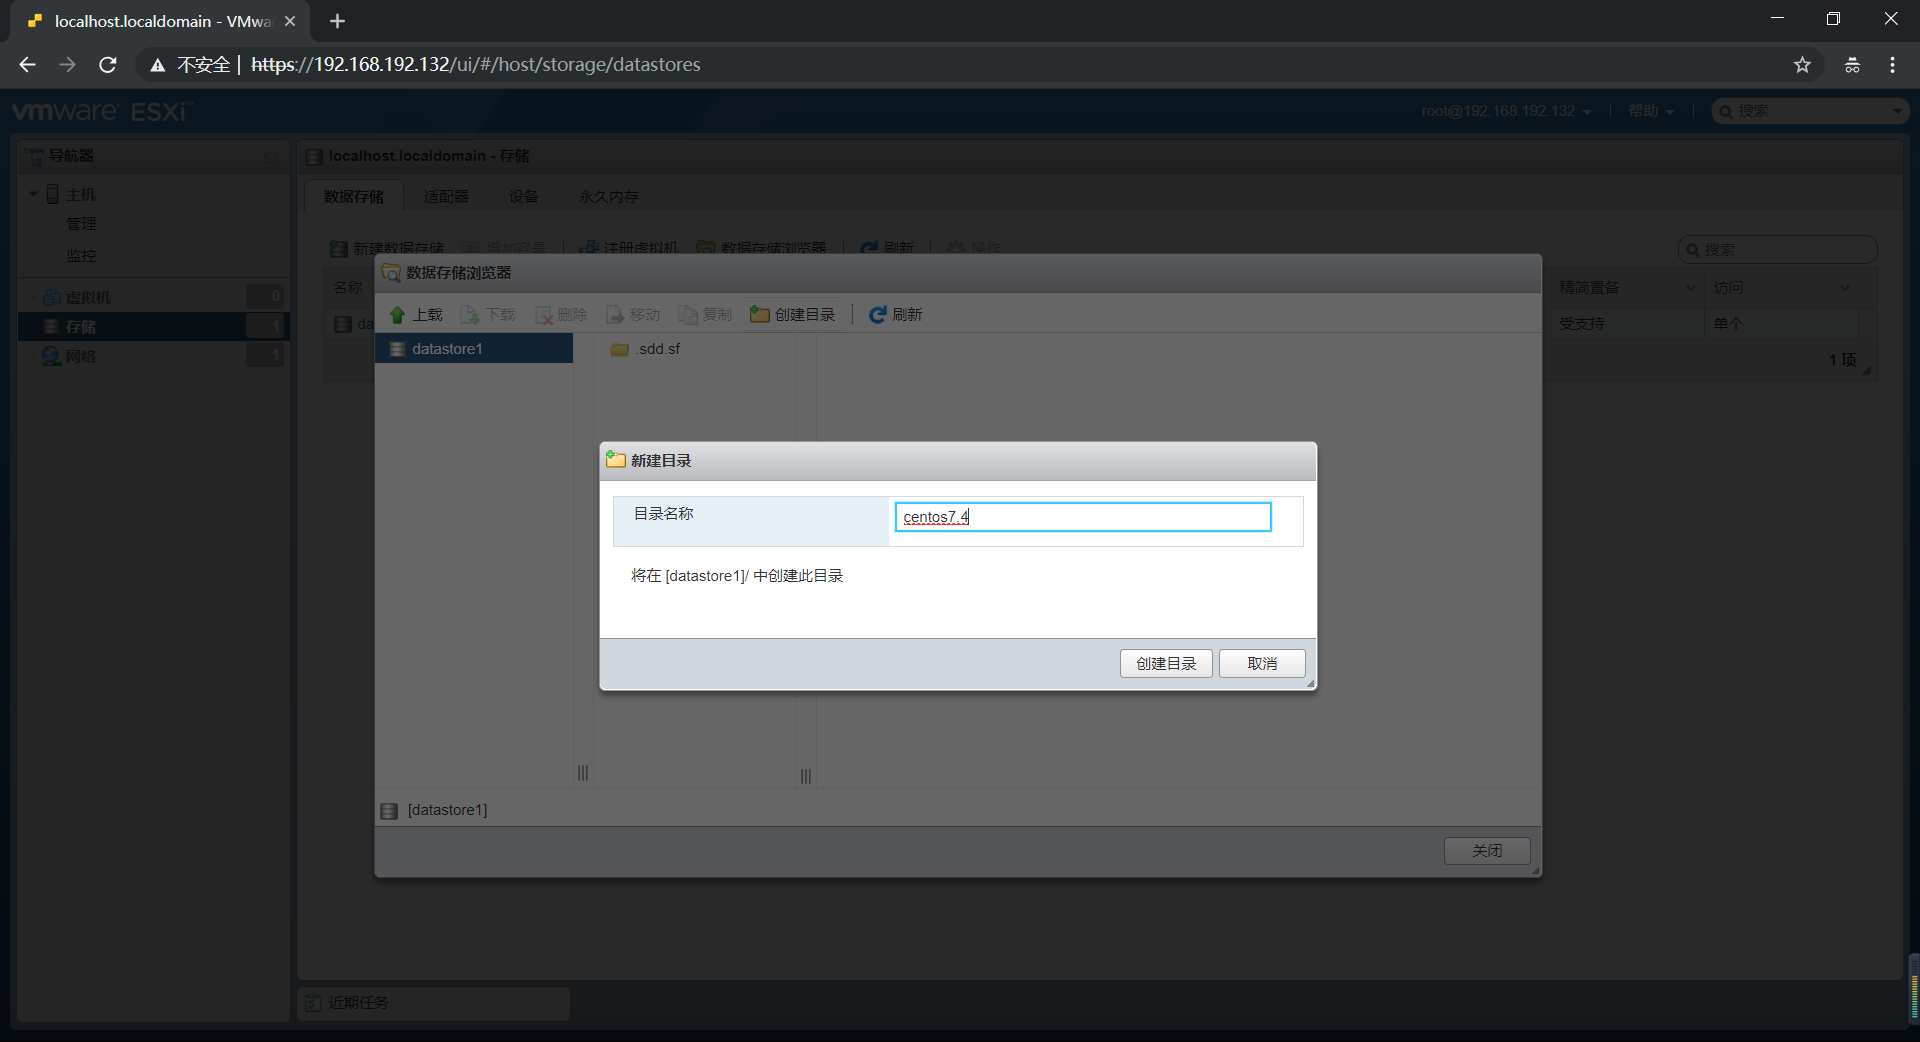
Task: Click 新建数据存储 icon in storage toolbar
Action: click(339, 248)
